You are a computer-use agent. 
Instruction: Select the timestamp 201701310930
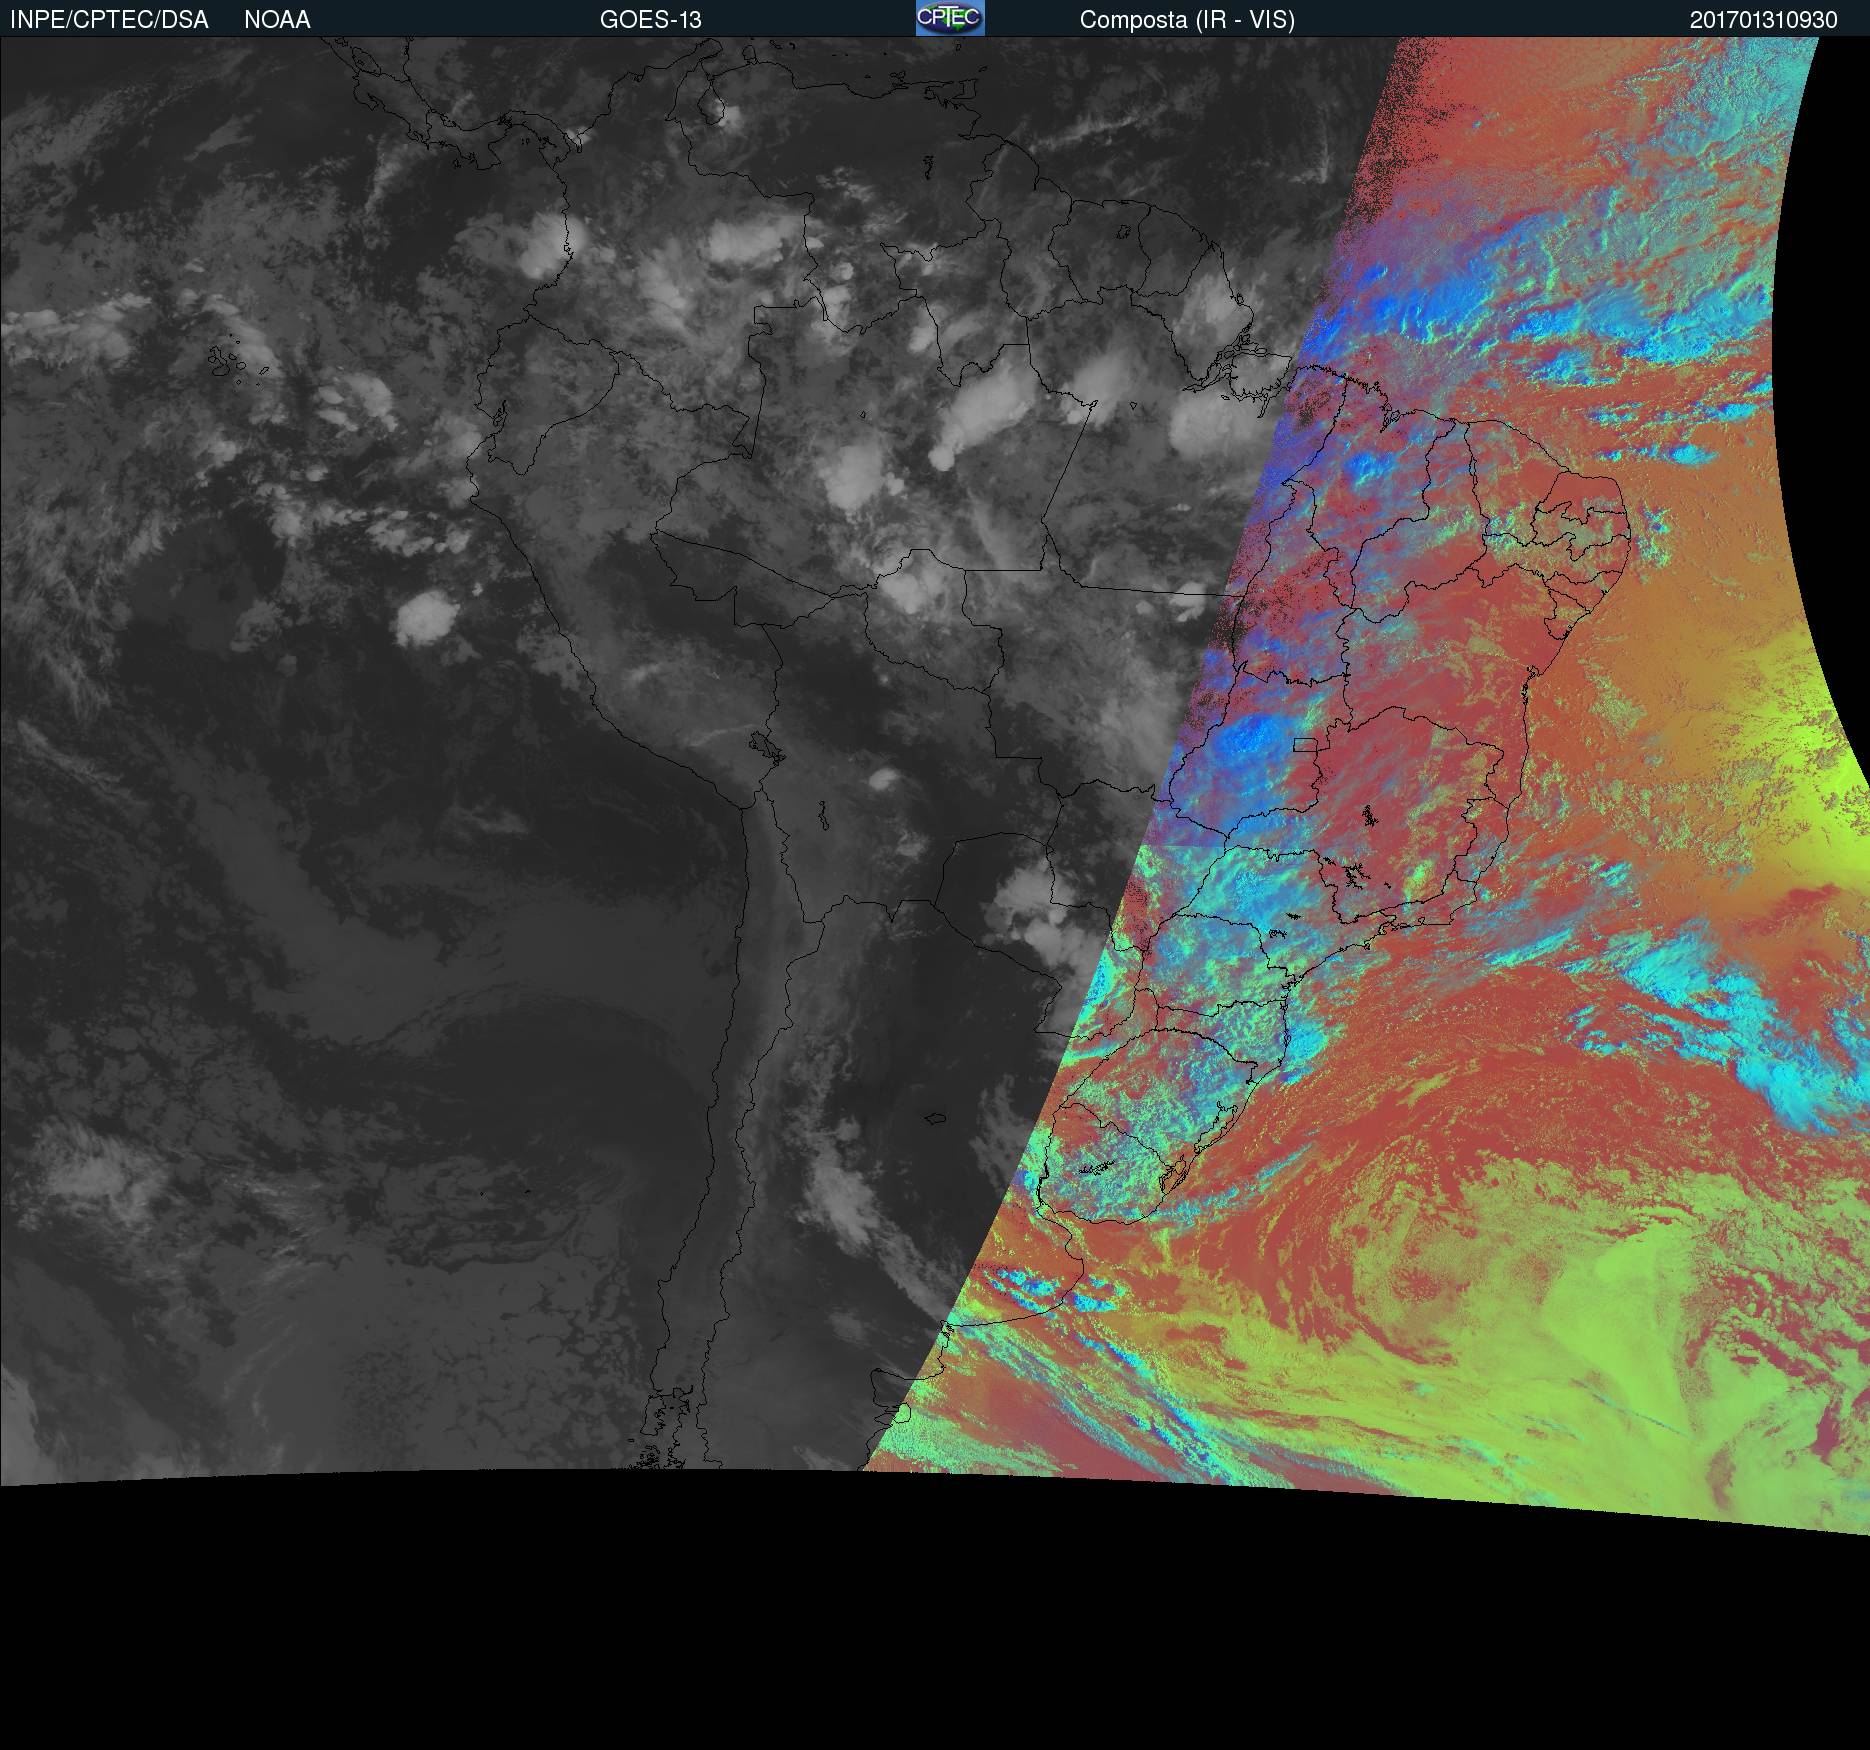pyautogui.click(x=1764, y=20)
